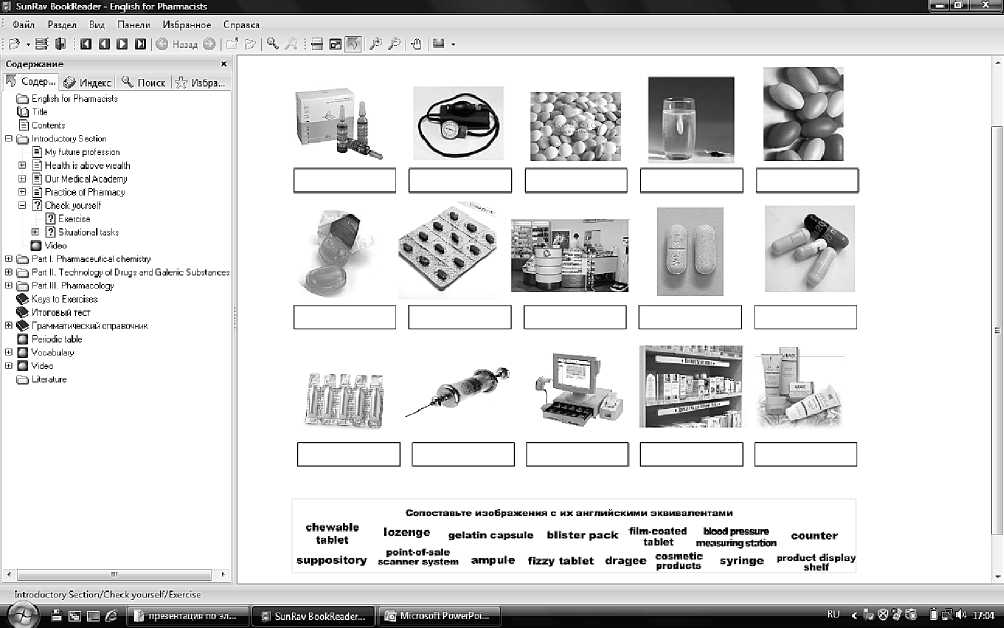1004x628 pixels.
Task: Open the Windows Start button
Action: click(x=23, y=615)
